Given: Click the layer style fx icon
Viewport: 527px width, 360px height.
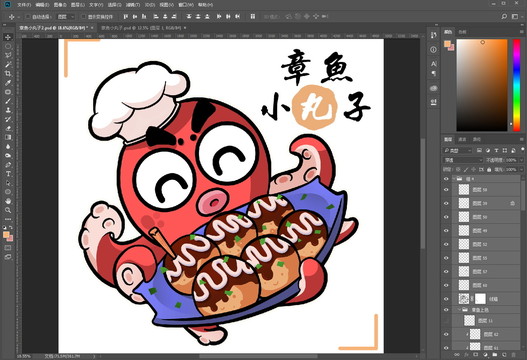Looking at the screenshot, I should pyautogui.click(x=466, y=355).
